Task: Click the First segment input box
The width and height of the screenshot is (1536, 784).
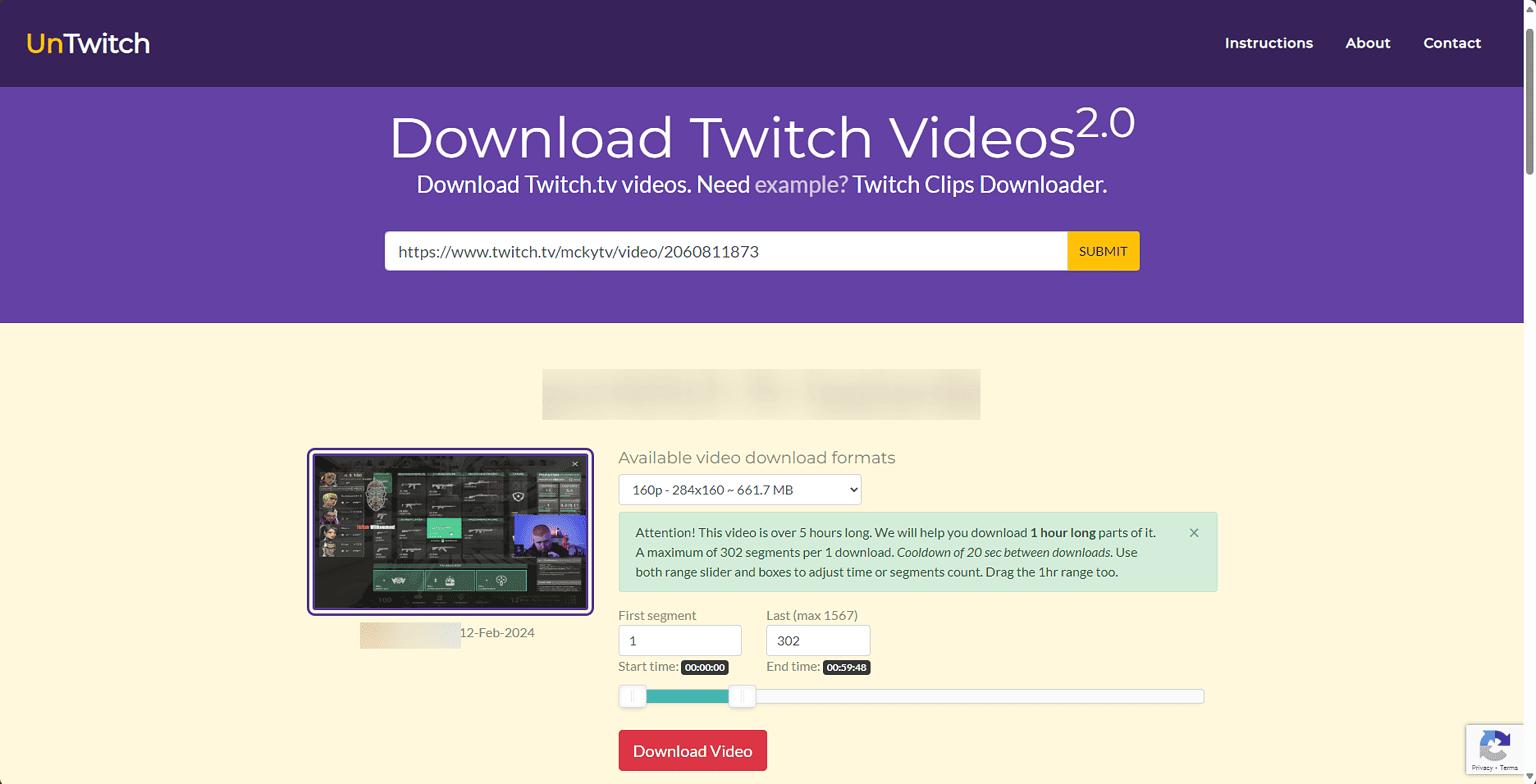Action: tap(680, 640)
